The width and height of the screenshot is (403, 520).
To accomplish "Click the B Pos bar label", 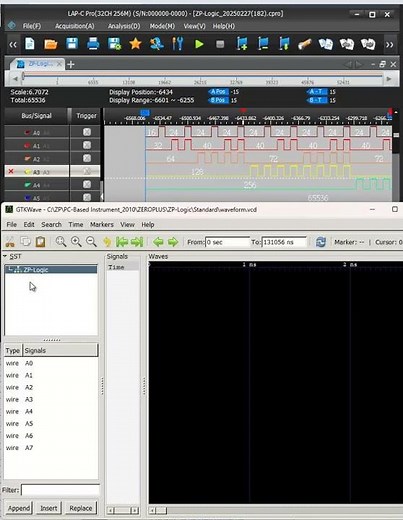I will 218,100.
